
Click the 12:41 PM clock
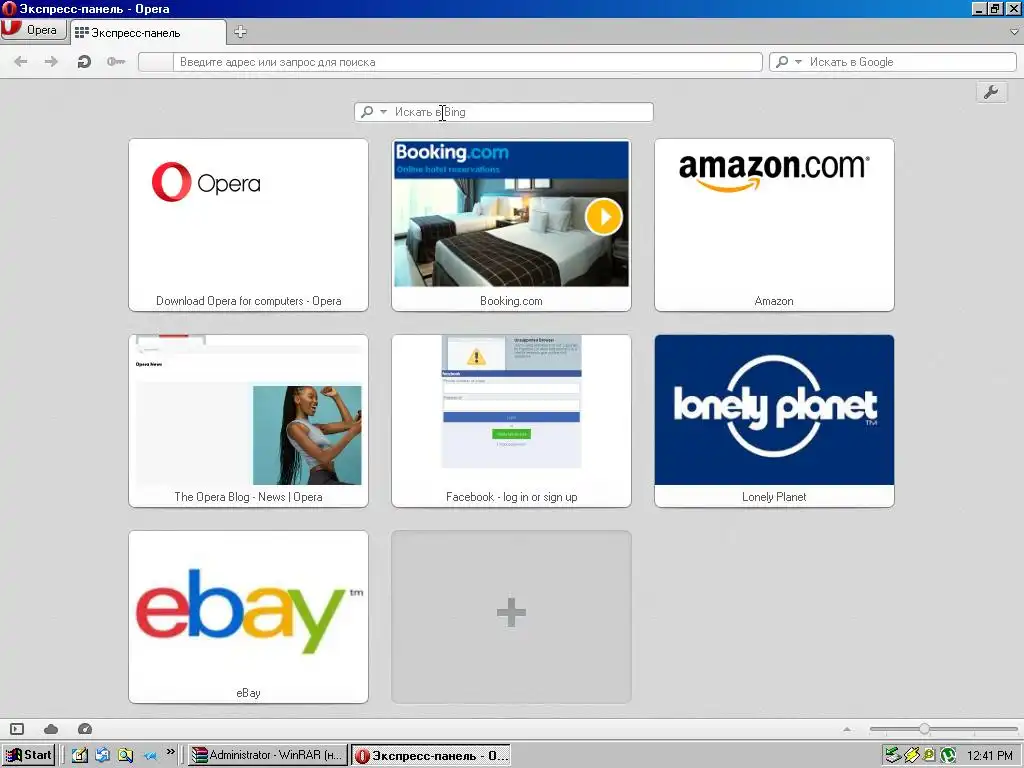989,756
